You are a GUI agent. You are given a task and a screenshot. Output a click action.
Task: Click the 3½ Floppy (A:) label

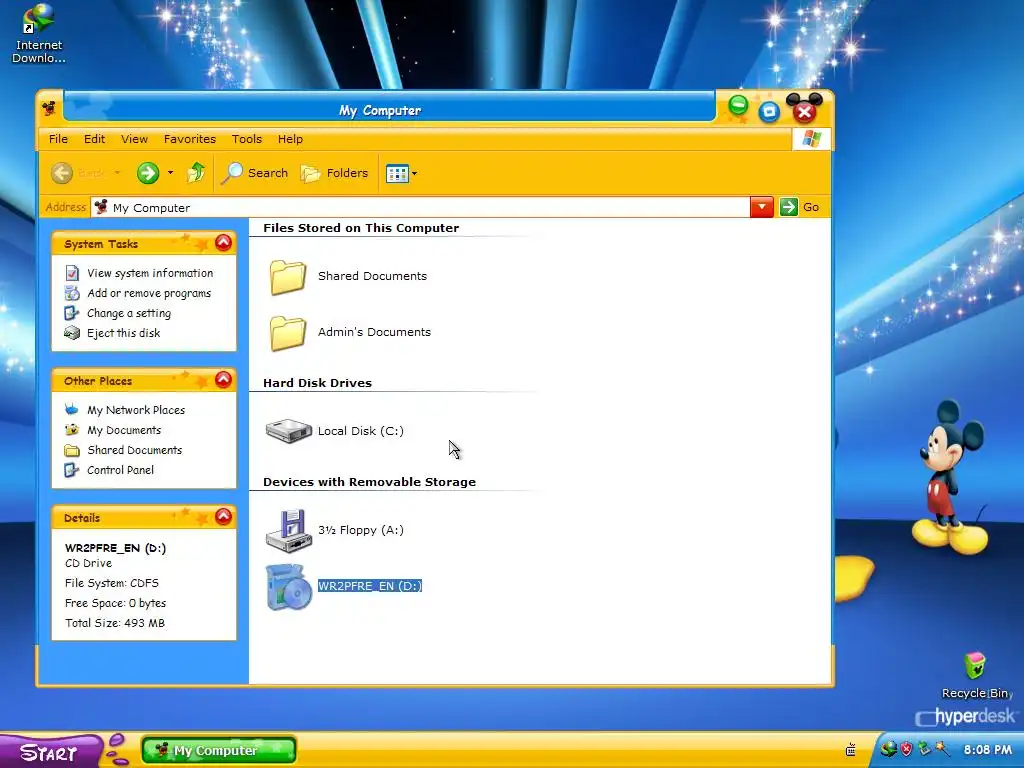click(360, 530)
